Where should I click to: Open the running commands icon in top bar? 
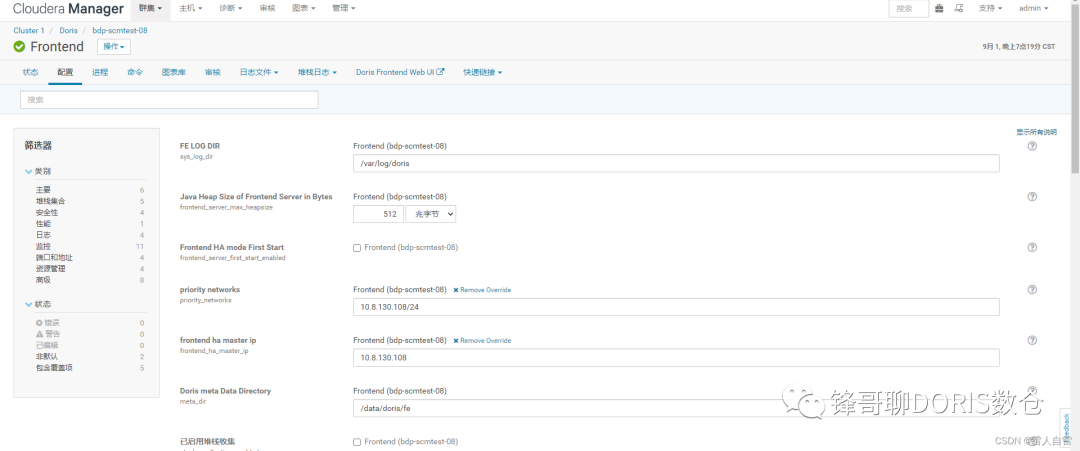pos(959,8)
